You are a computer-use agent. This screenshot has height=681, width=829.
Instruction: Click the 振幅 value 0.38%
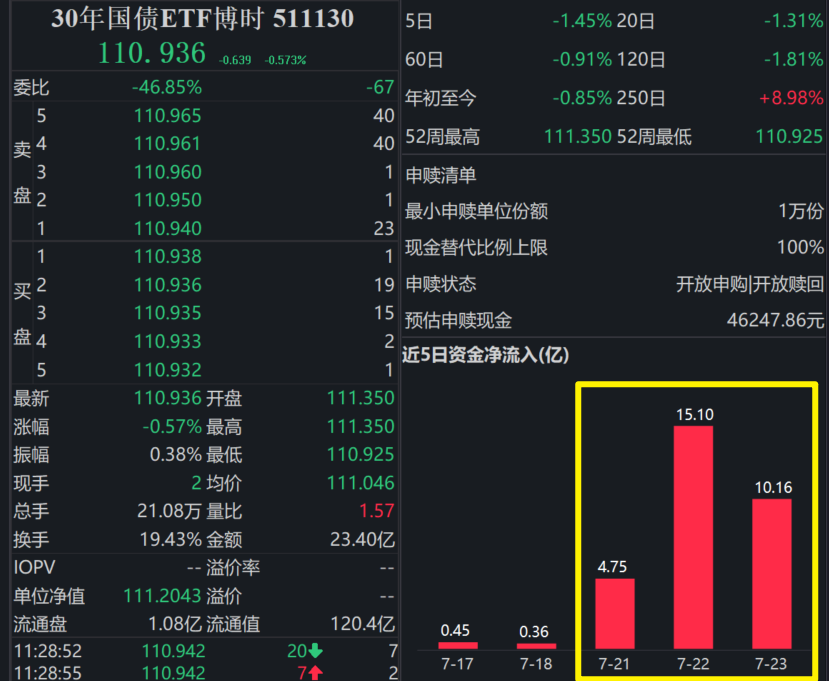coord(176,455)
